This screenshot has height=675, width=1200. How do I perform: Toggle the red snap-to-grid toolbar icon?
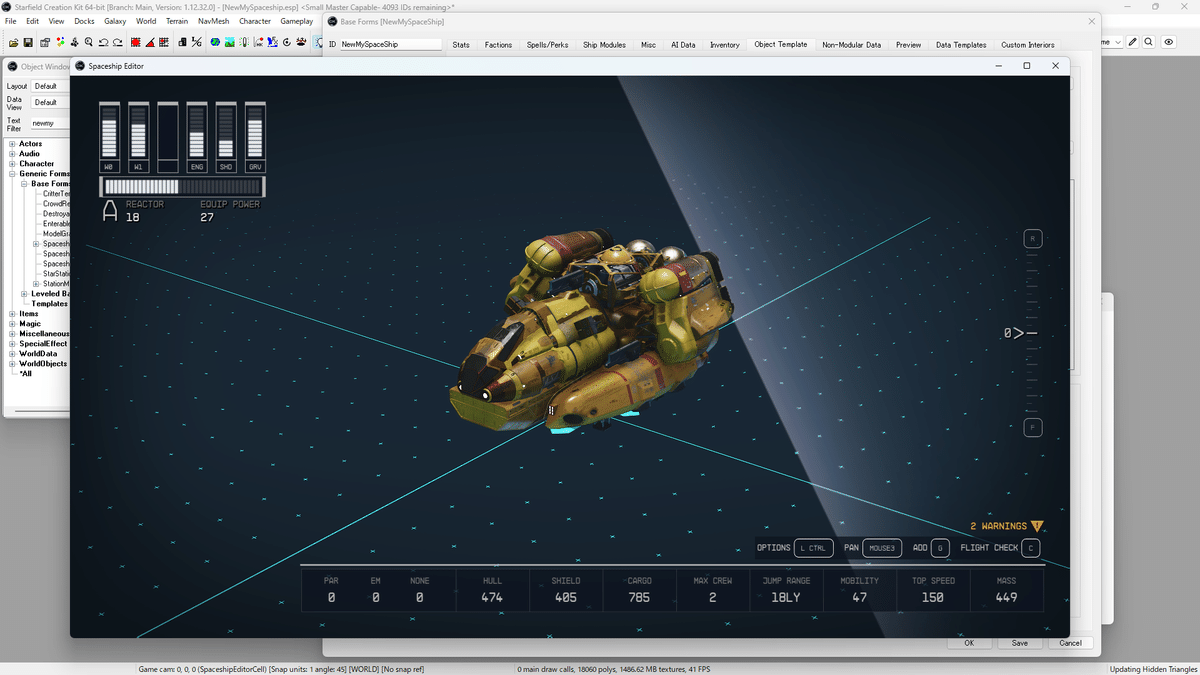pyautogui.click(x=135, y=42)
